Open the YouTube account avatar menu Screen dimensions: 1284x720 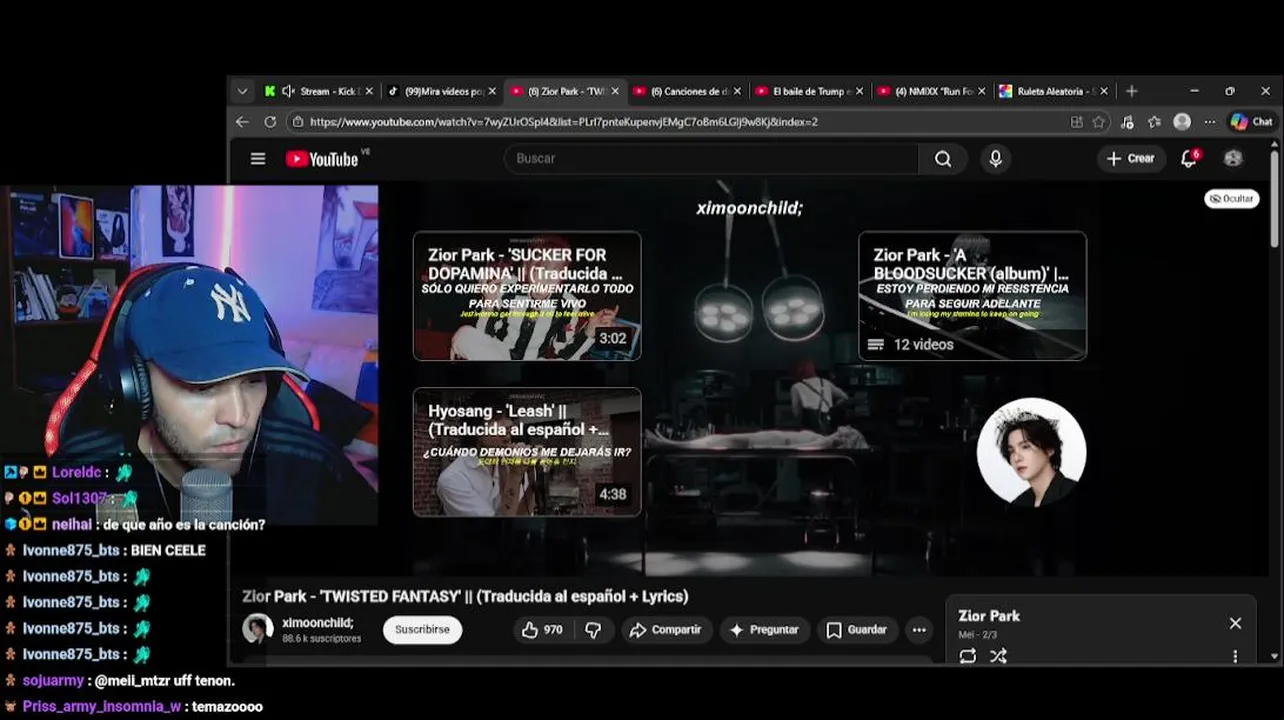coord(1233,159)
